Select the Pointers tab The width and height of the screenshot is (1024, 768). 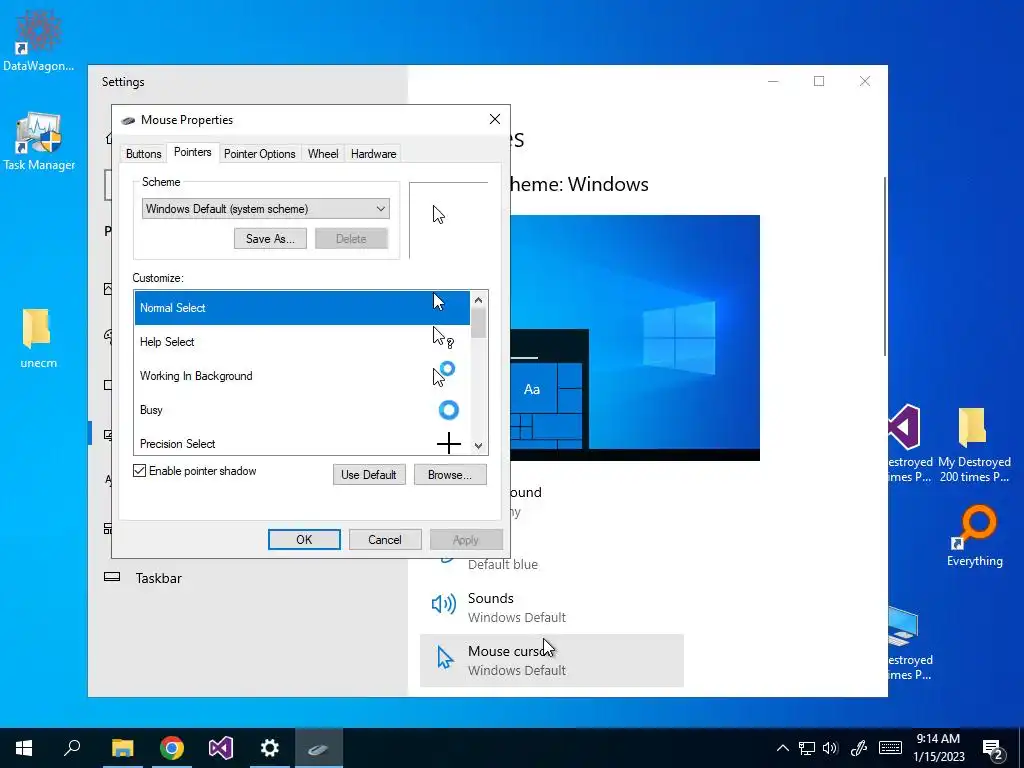[x=193, y=152]
